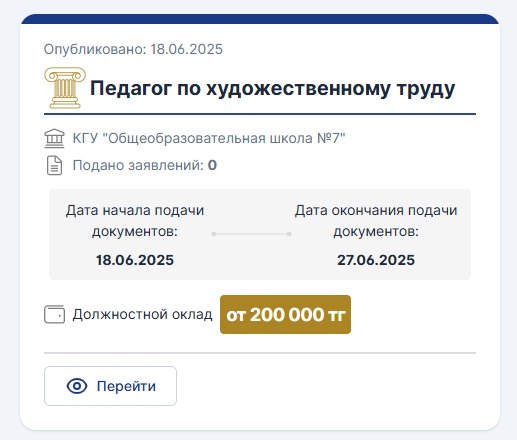Click the timeline connector between the dates
Image resolution: width=517 pixels, height=440 pixels.
click(252, 234)
